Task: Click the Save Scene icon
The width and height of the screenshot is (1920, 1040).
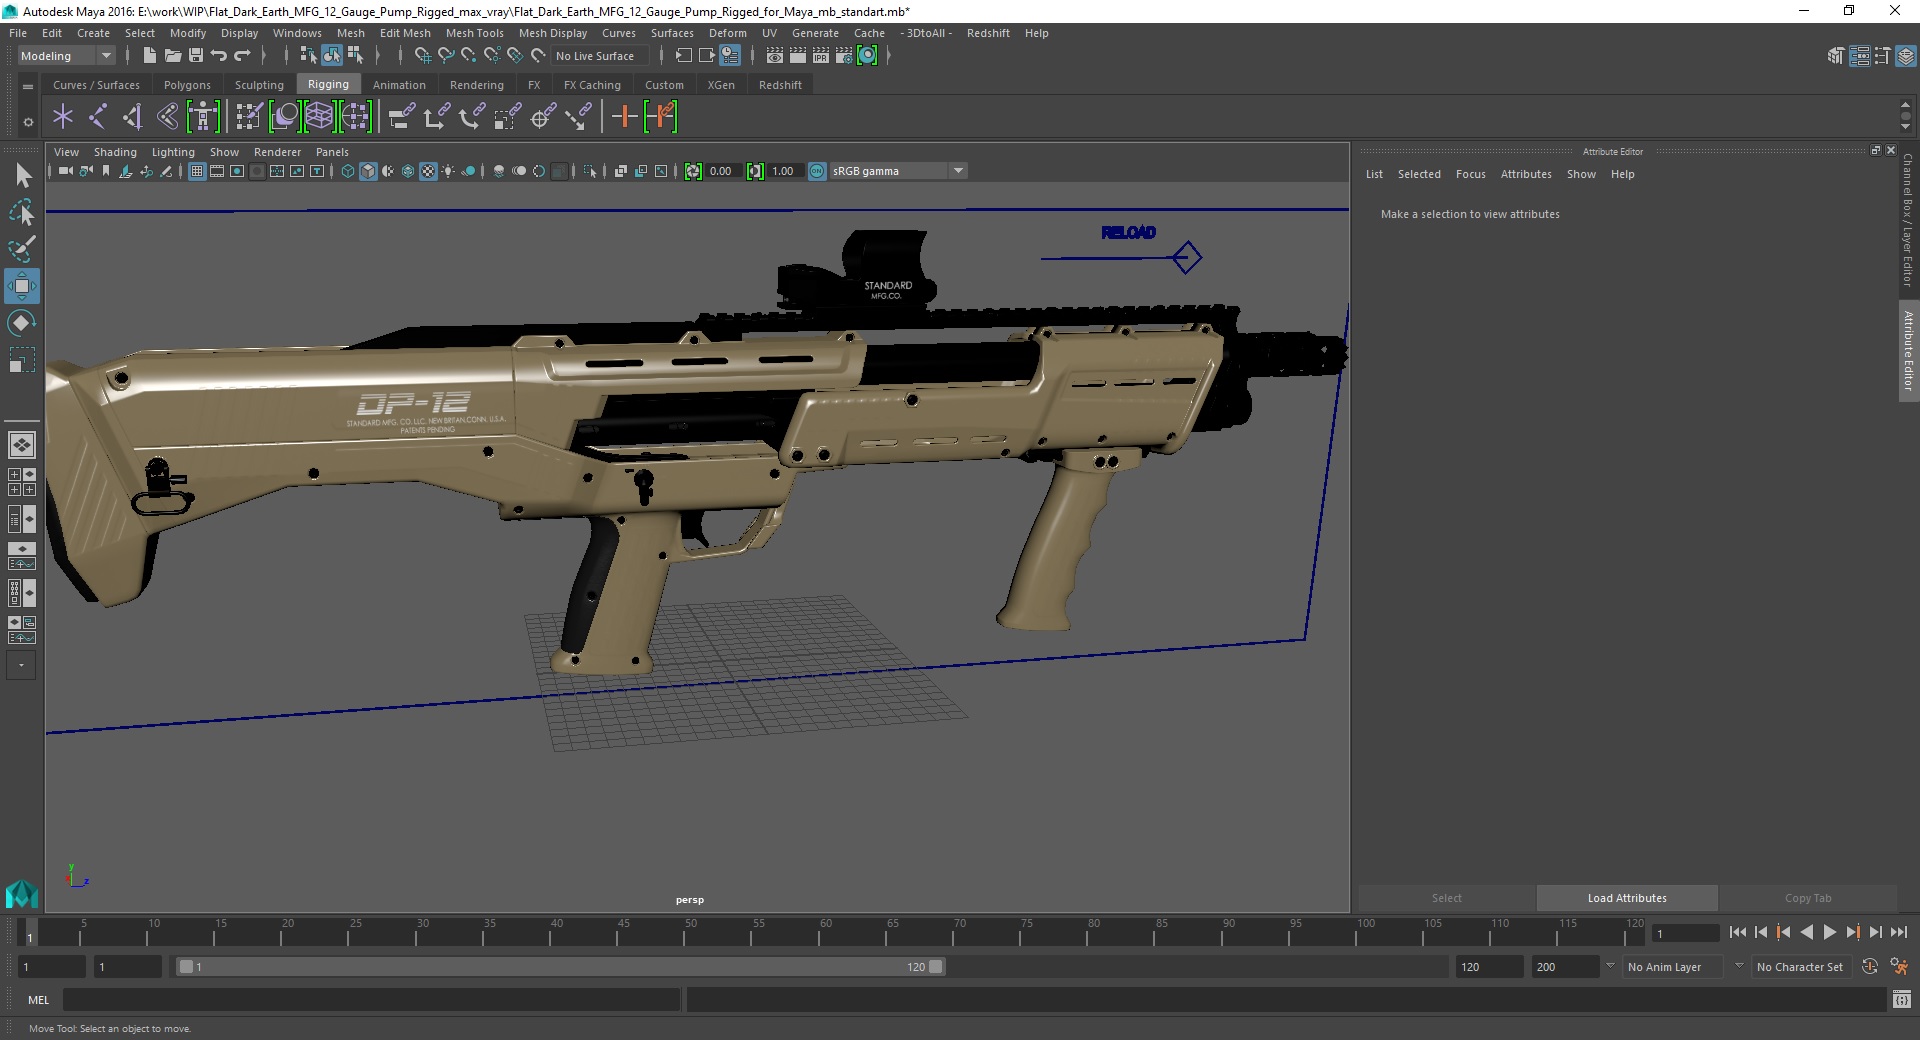Action: coord(196,56)
